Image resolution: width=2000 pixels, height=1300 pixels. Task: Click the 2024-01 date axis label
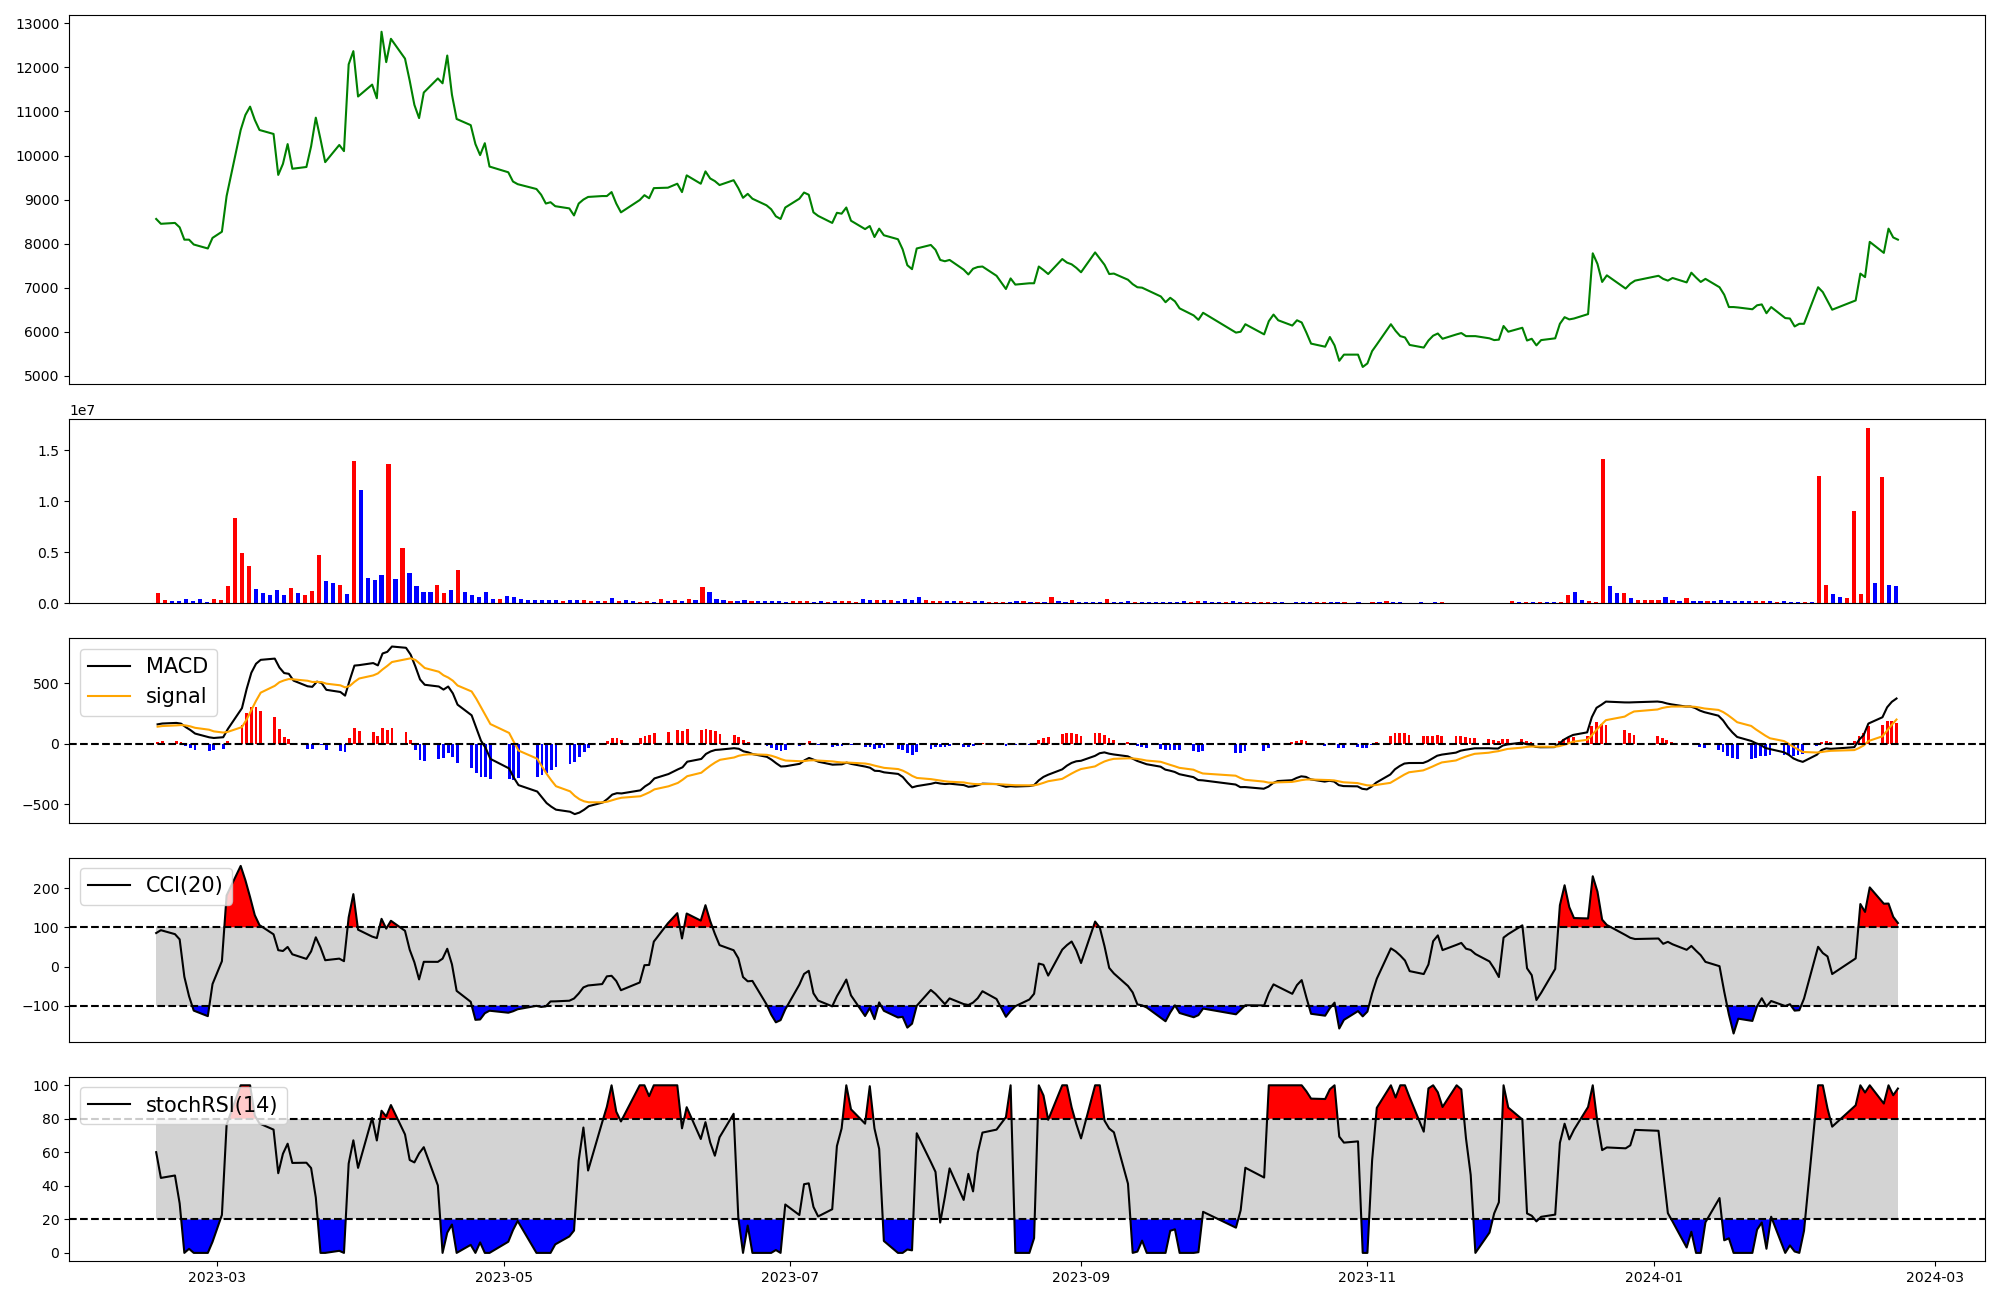tap(1654, 1277)
